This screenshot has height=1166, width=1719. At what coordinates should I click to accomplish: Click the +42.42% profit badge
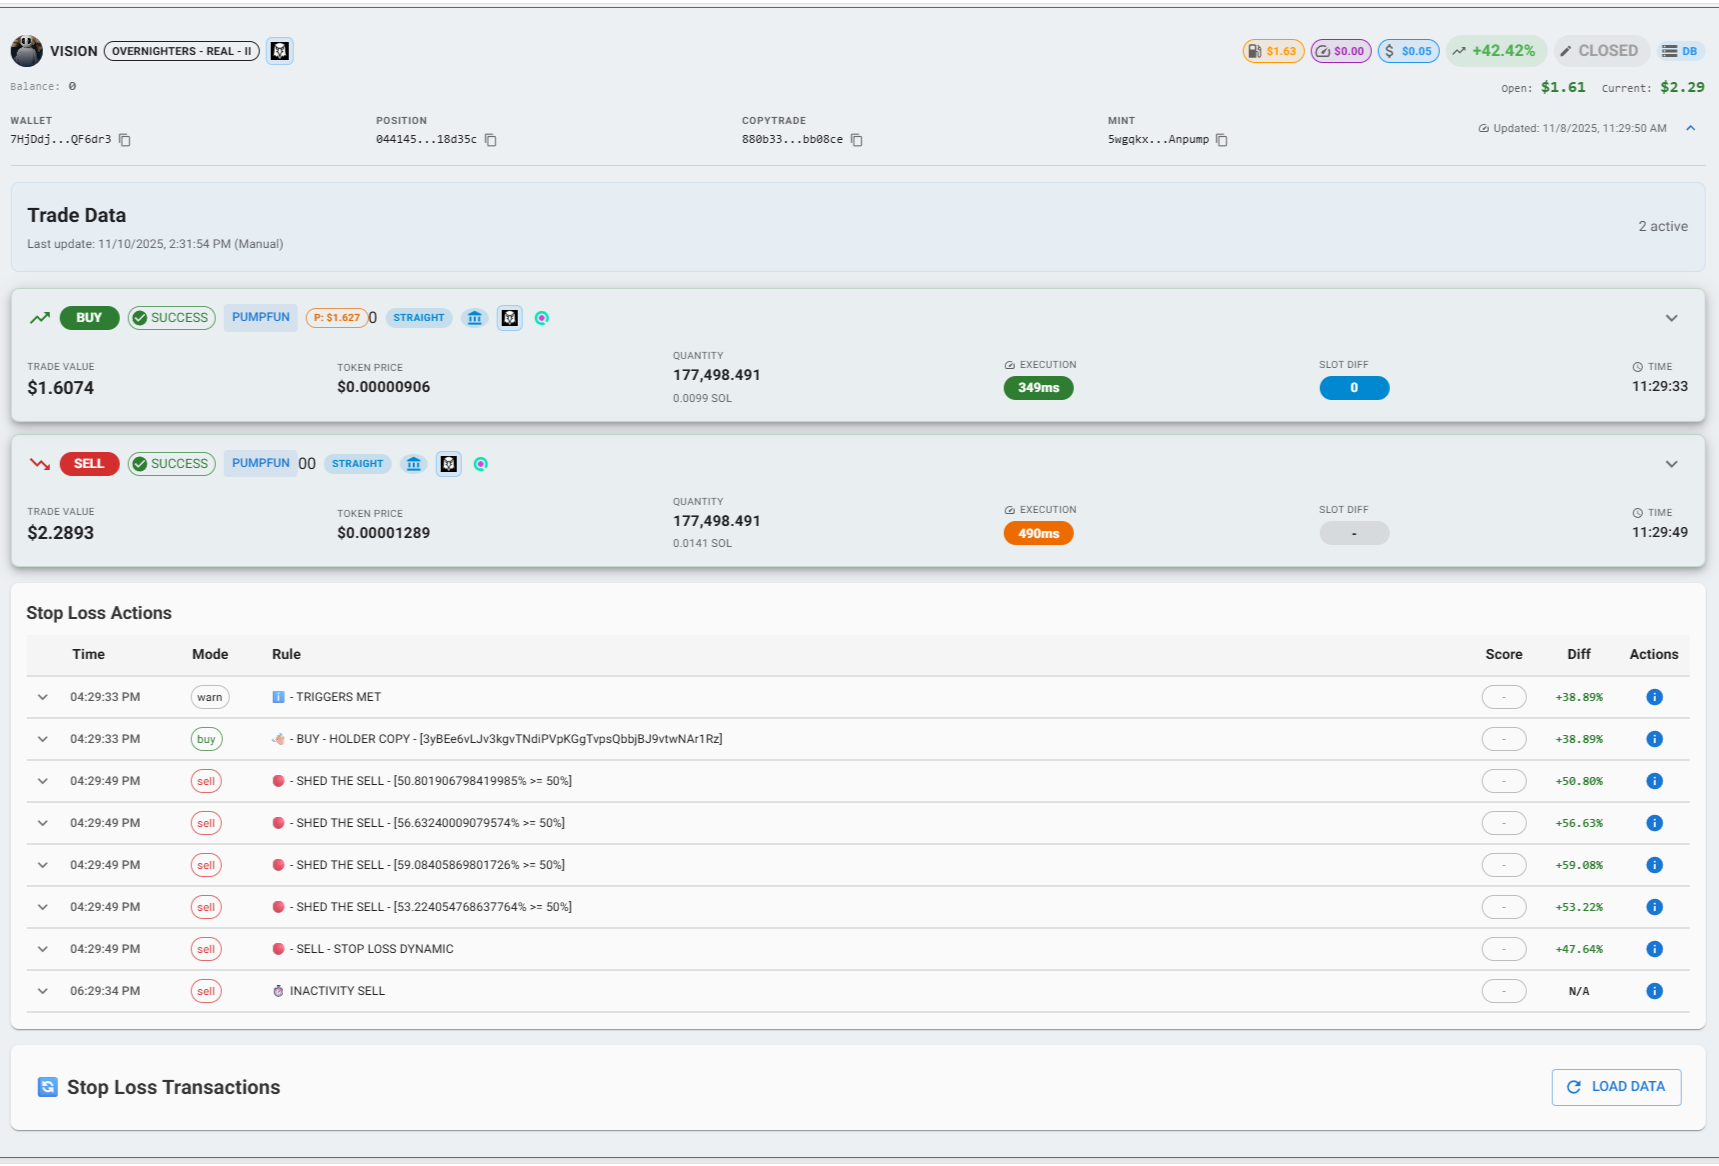coord(1495,51)
